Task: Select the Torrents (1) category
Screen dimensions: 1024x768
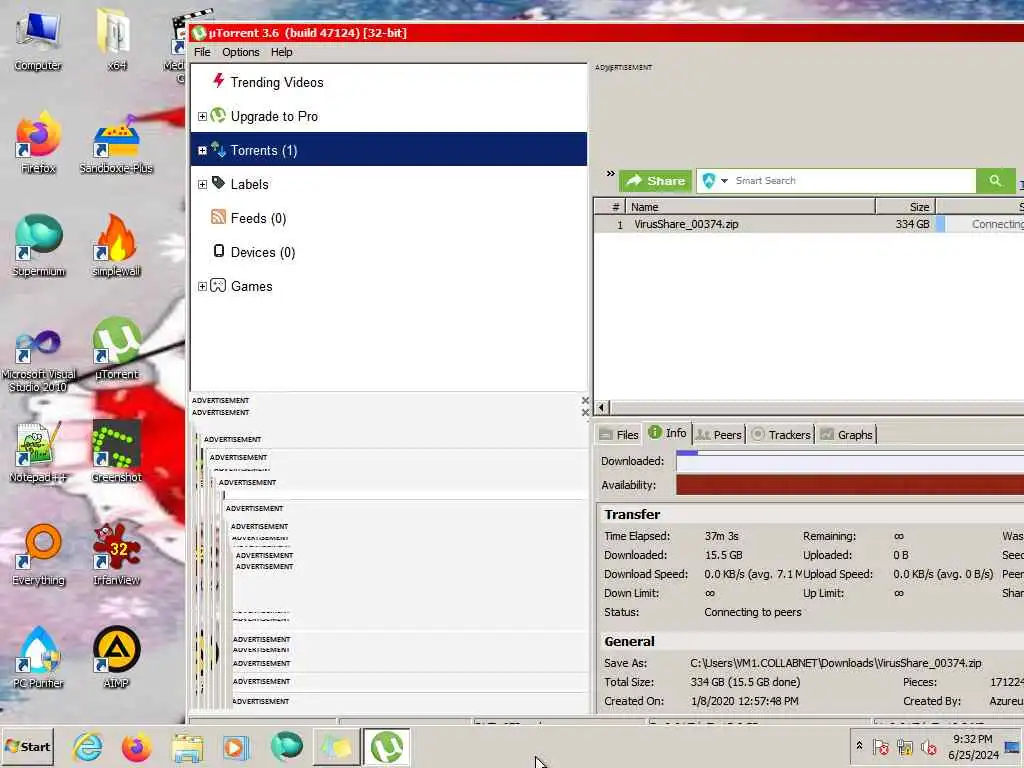Action: click(389, 150)
